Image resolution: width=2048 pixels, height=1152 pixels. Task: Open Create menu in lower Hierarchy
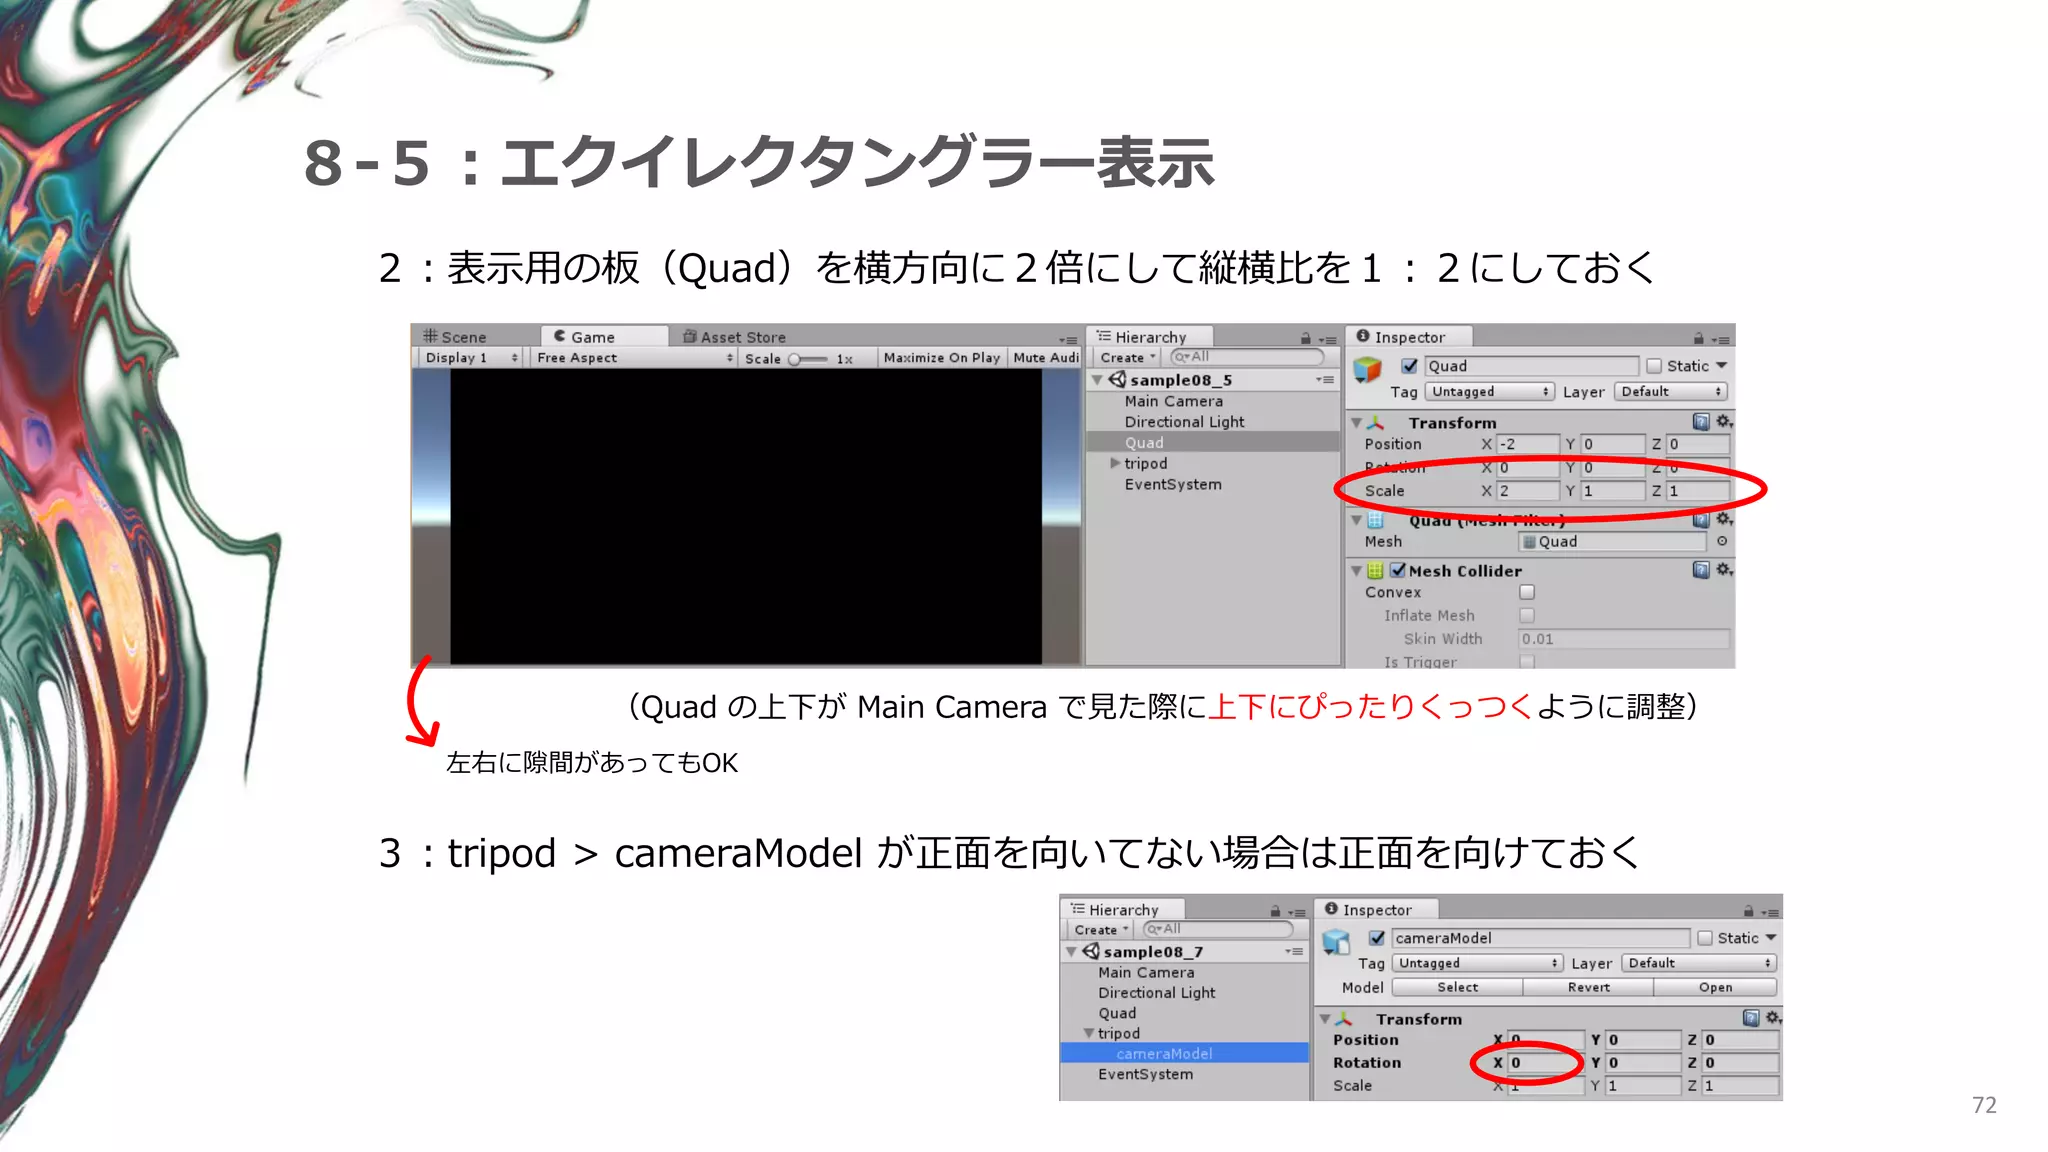click(x=1101, y=930)
